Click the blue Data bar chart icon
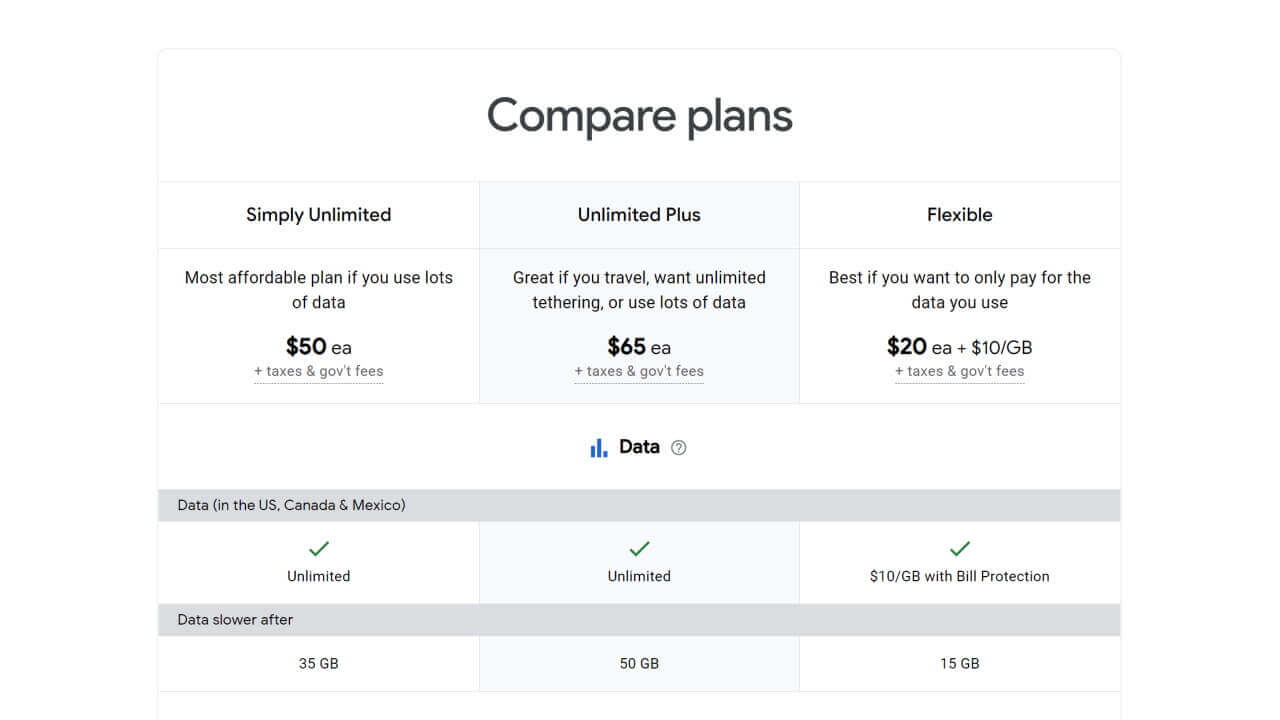1280x720 pixels. (x=599, y=448)
